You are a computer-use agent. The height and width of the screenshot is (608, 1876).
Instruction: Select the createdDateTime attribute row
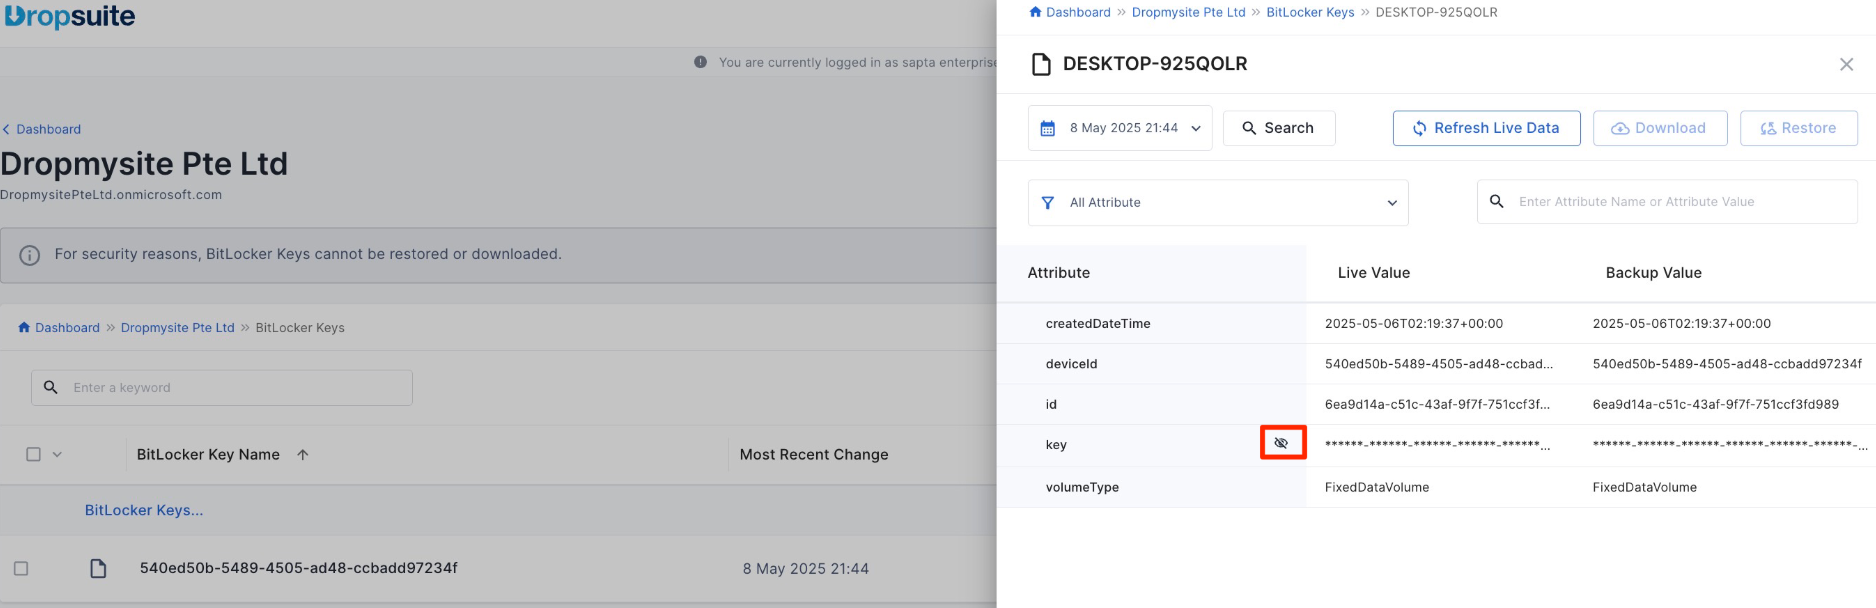click(x=1436, y=323)
